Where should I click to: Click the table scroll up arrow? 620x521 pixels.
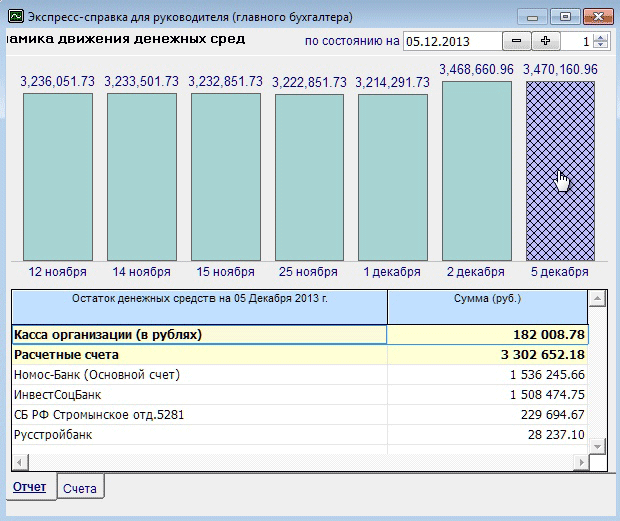point(597,298)
